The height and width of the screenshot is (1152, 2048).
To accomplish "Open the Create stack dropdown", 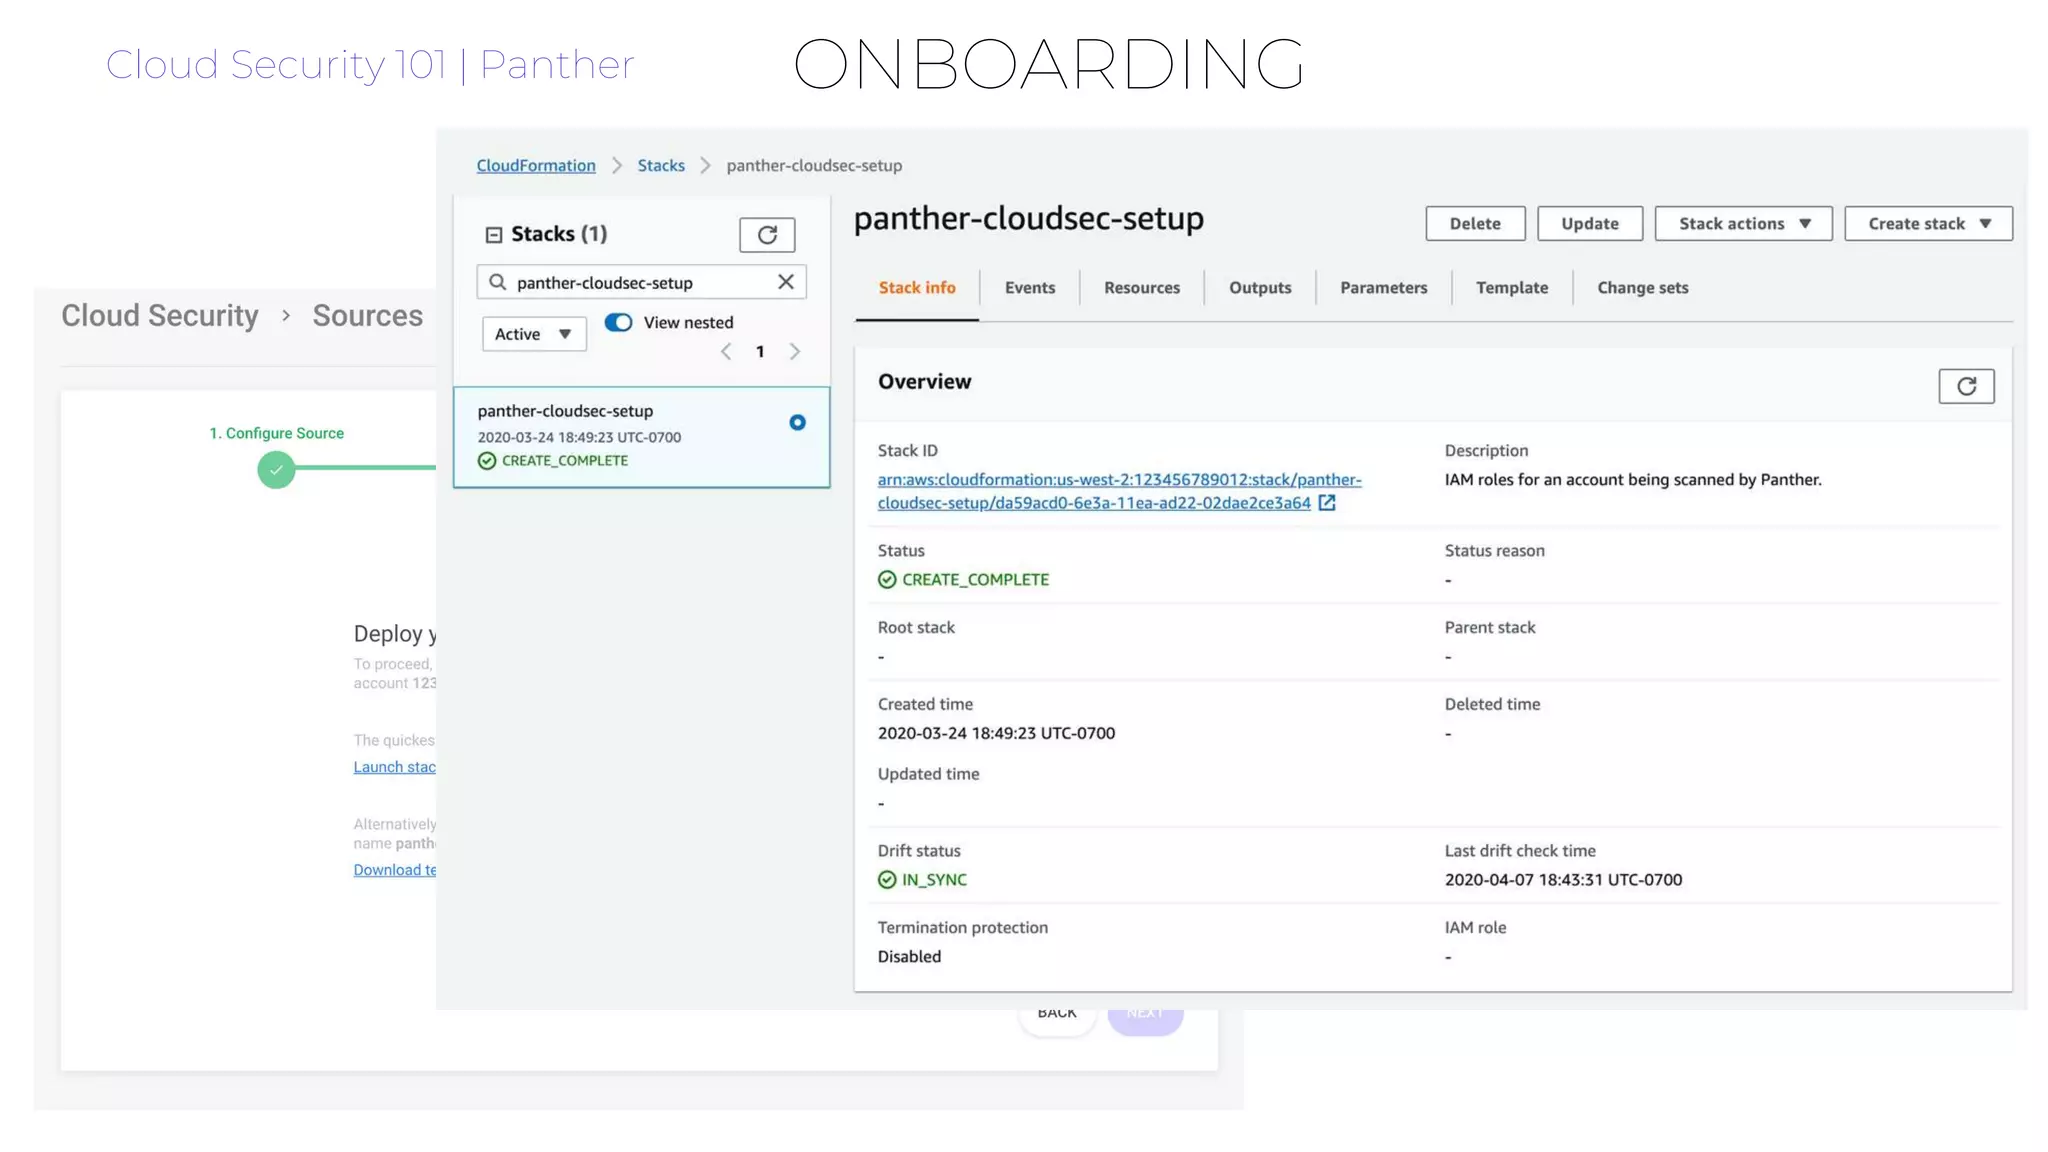I will click(x=1928, y=223).
